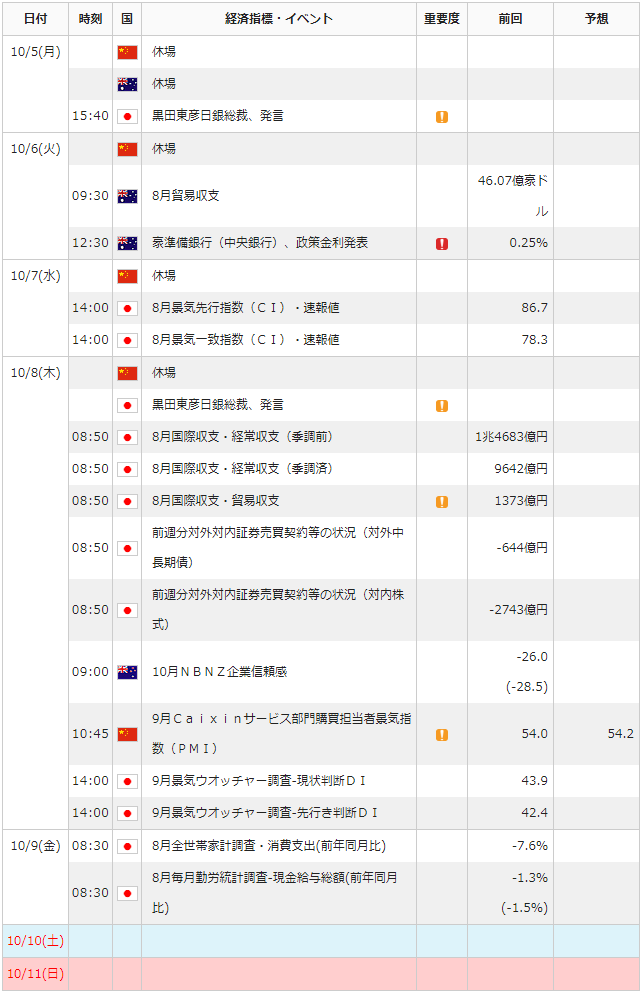Click Japan flag for 8月景気先行指数 row
This screenshot has width=642, height=993.
pyautogui.click(x=127, y=308)
